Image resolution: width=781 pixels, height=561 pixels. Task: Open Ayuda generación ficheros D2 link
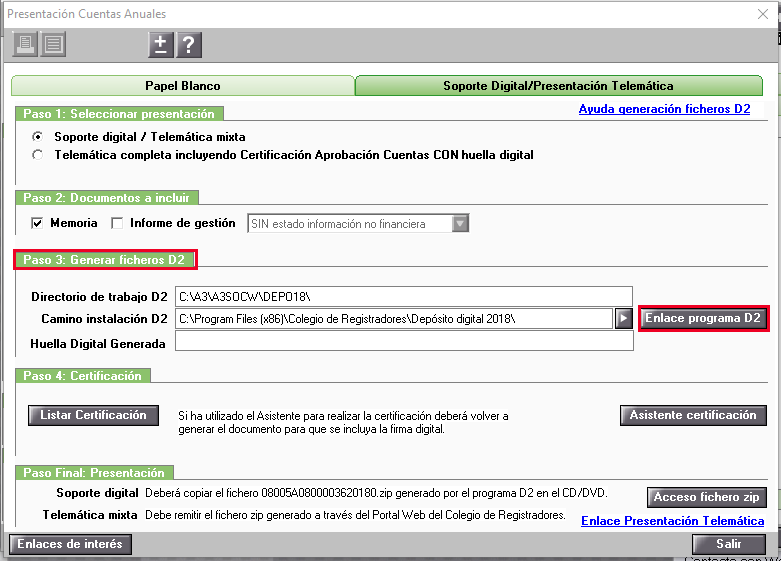pos(664,109)
